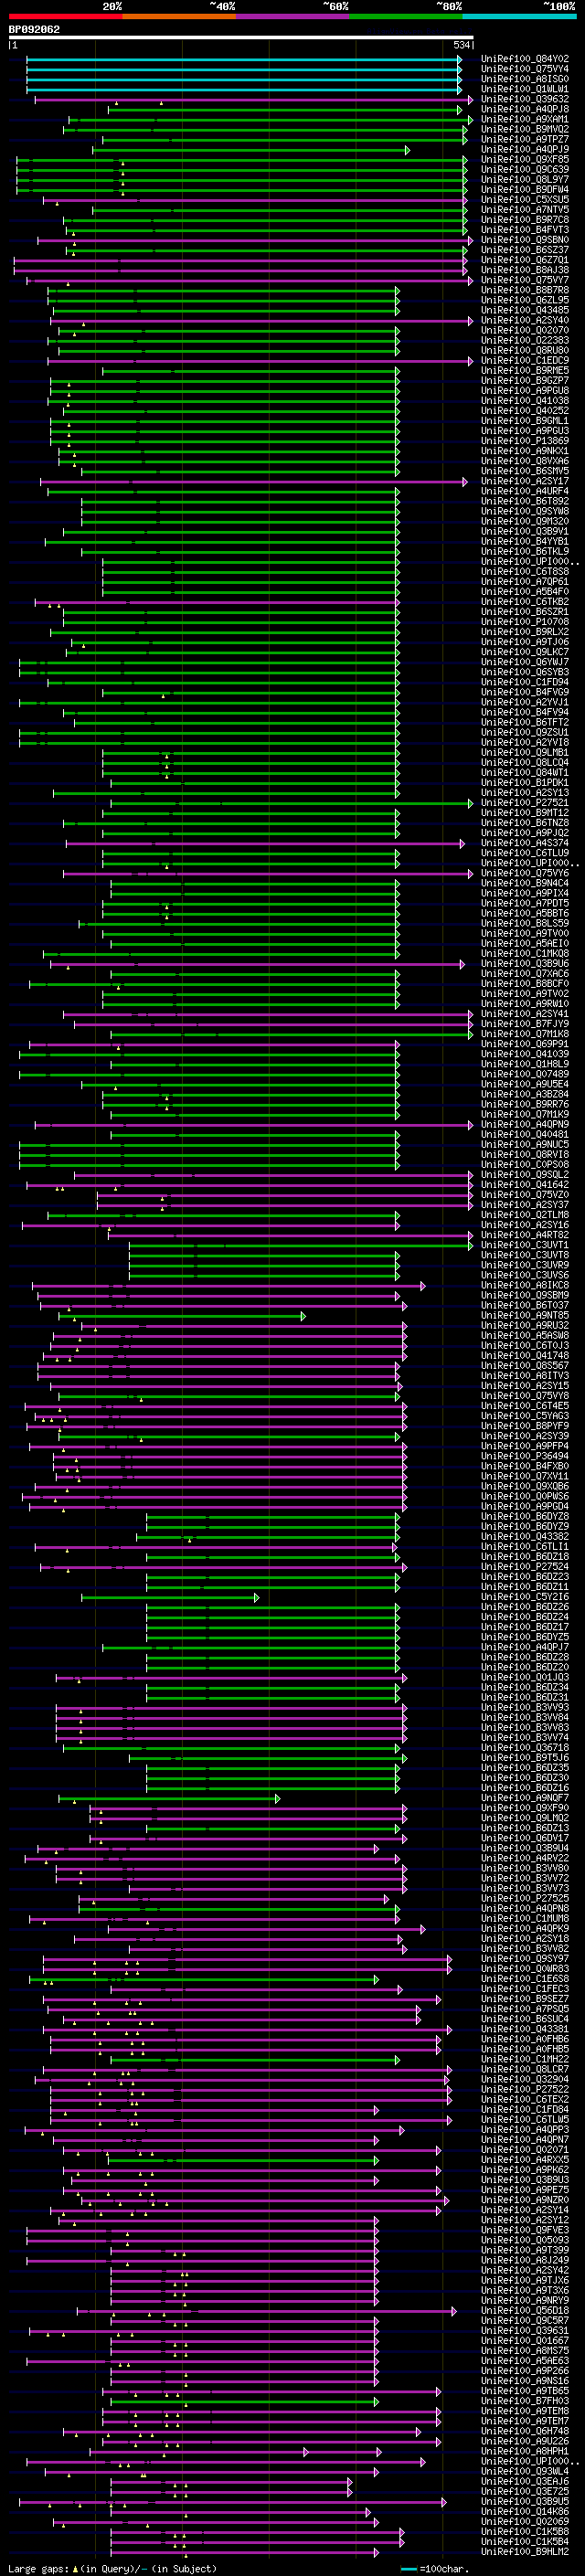Select hit label UniRef100_Q14K86
585x2576 pixels.
pos(525,2512)
